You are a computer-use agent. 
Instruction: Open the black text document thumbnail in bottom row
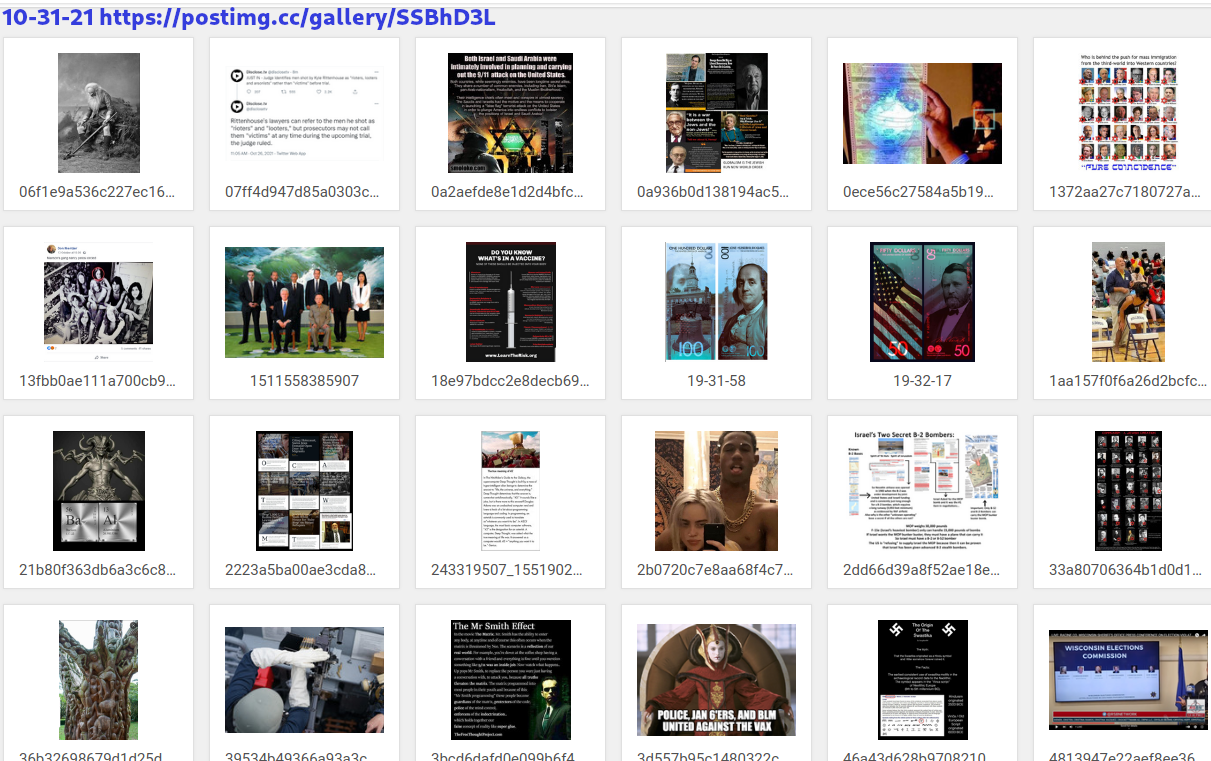(x=923, y=679)
